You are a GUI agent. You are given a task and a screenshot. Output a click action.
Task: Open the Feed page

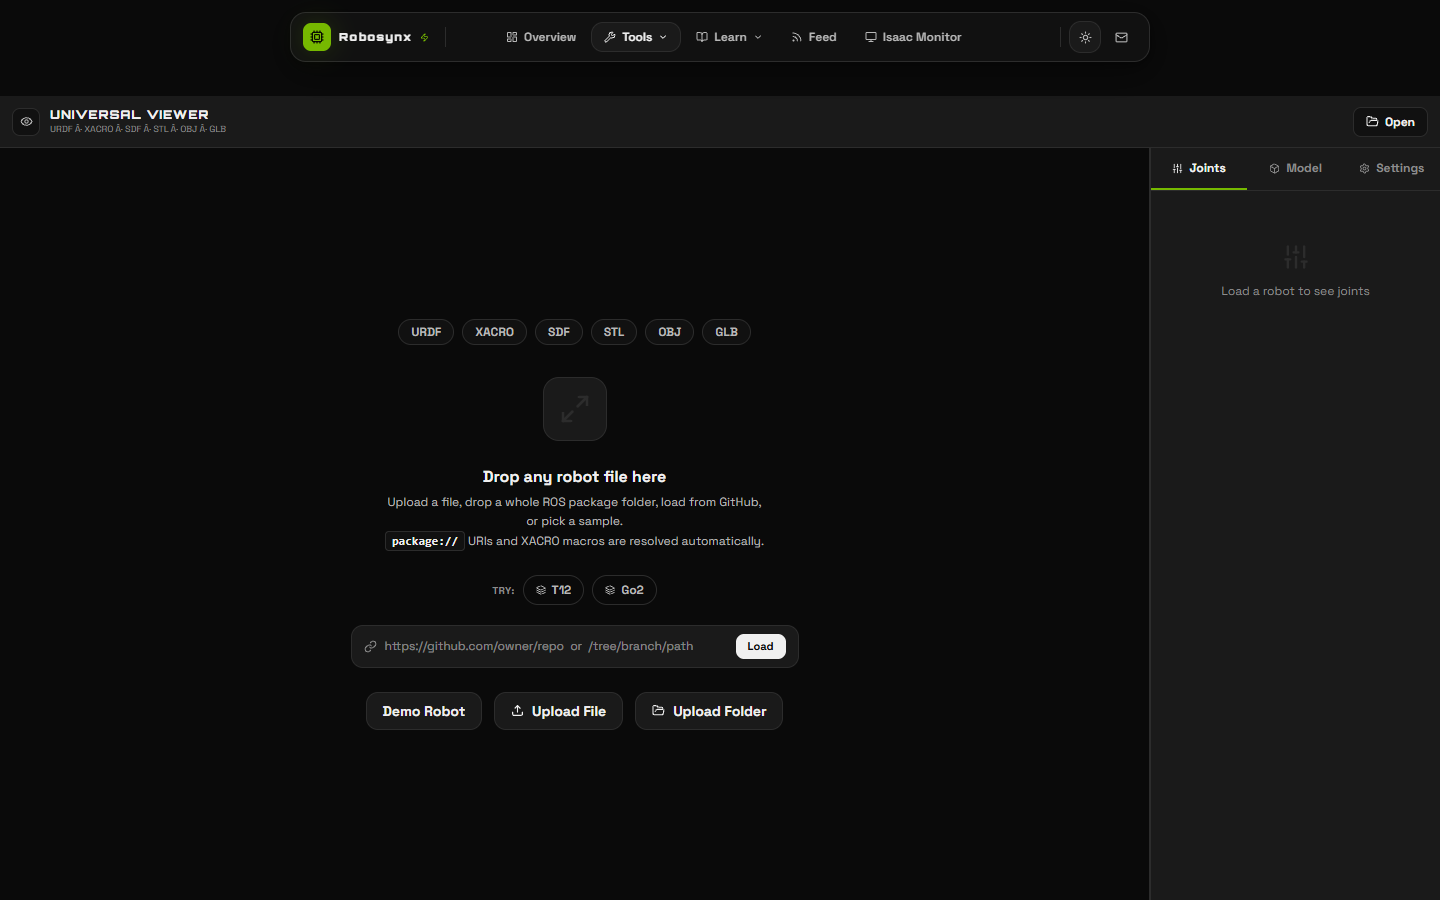pos(813,37)
